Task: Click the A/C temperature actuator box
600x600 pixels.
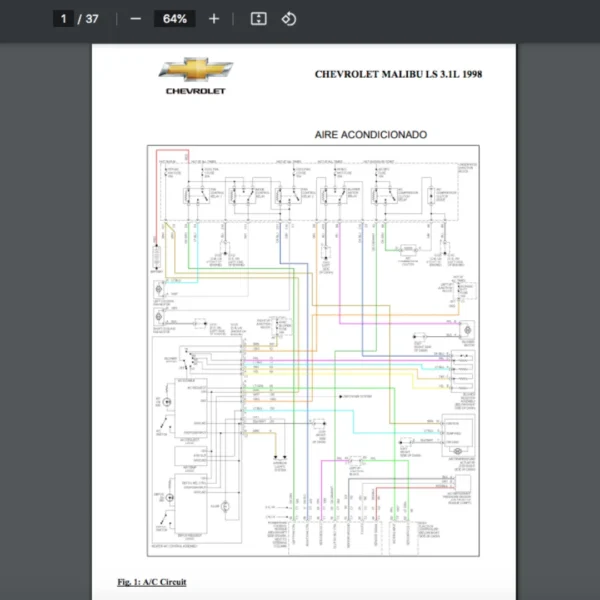Action: [459, 438]
